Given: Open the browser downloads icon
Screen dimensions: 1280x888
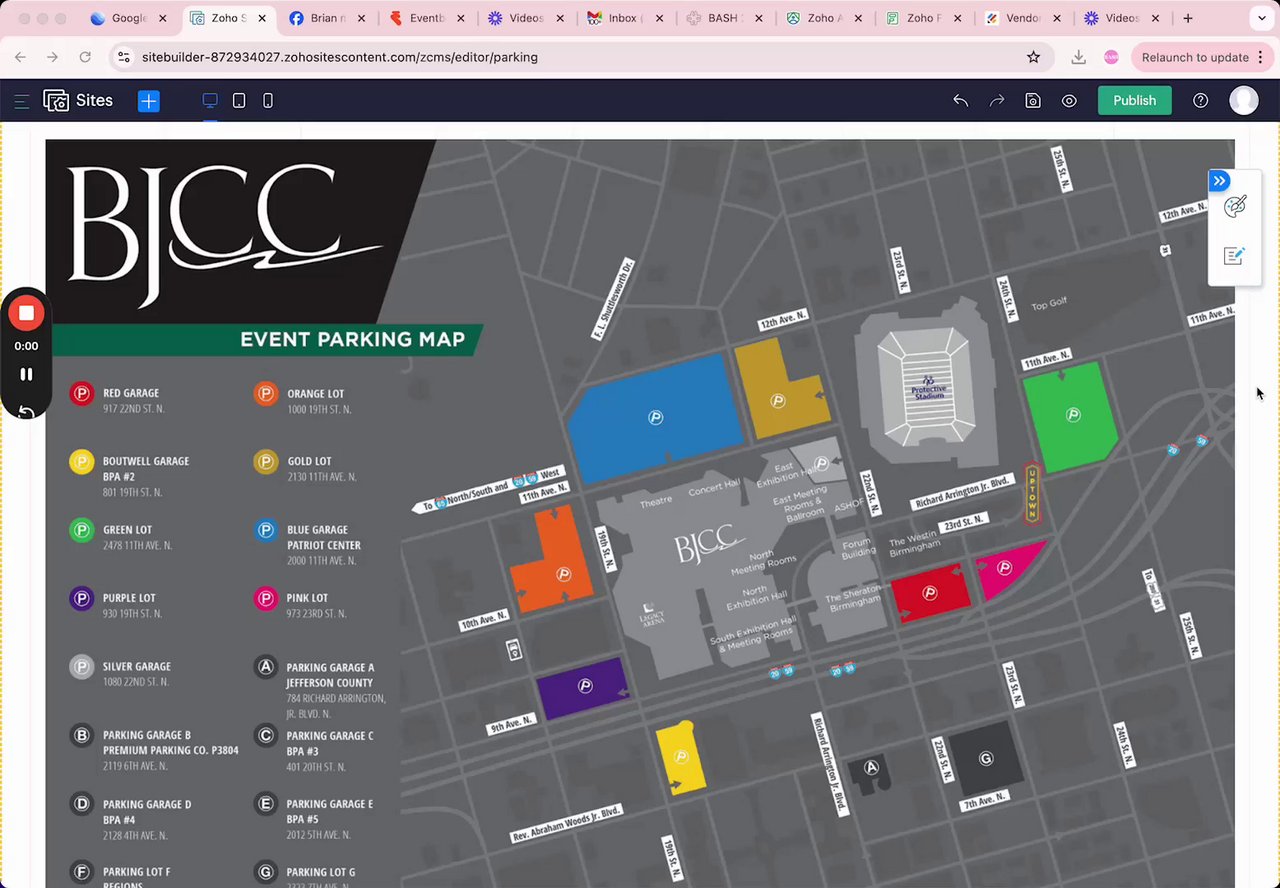Looking at the screenshot, I should coord(1078,57).
